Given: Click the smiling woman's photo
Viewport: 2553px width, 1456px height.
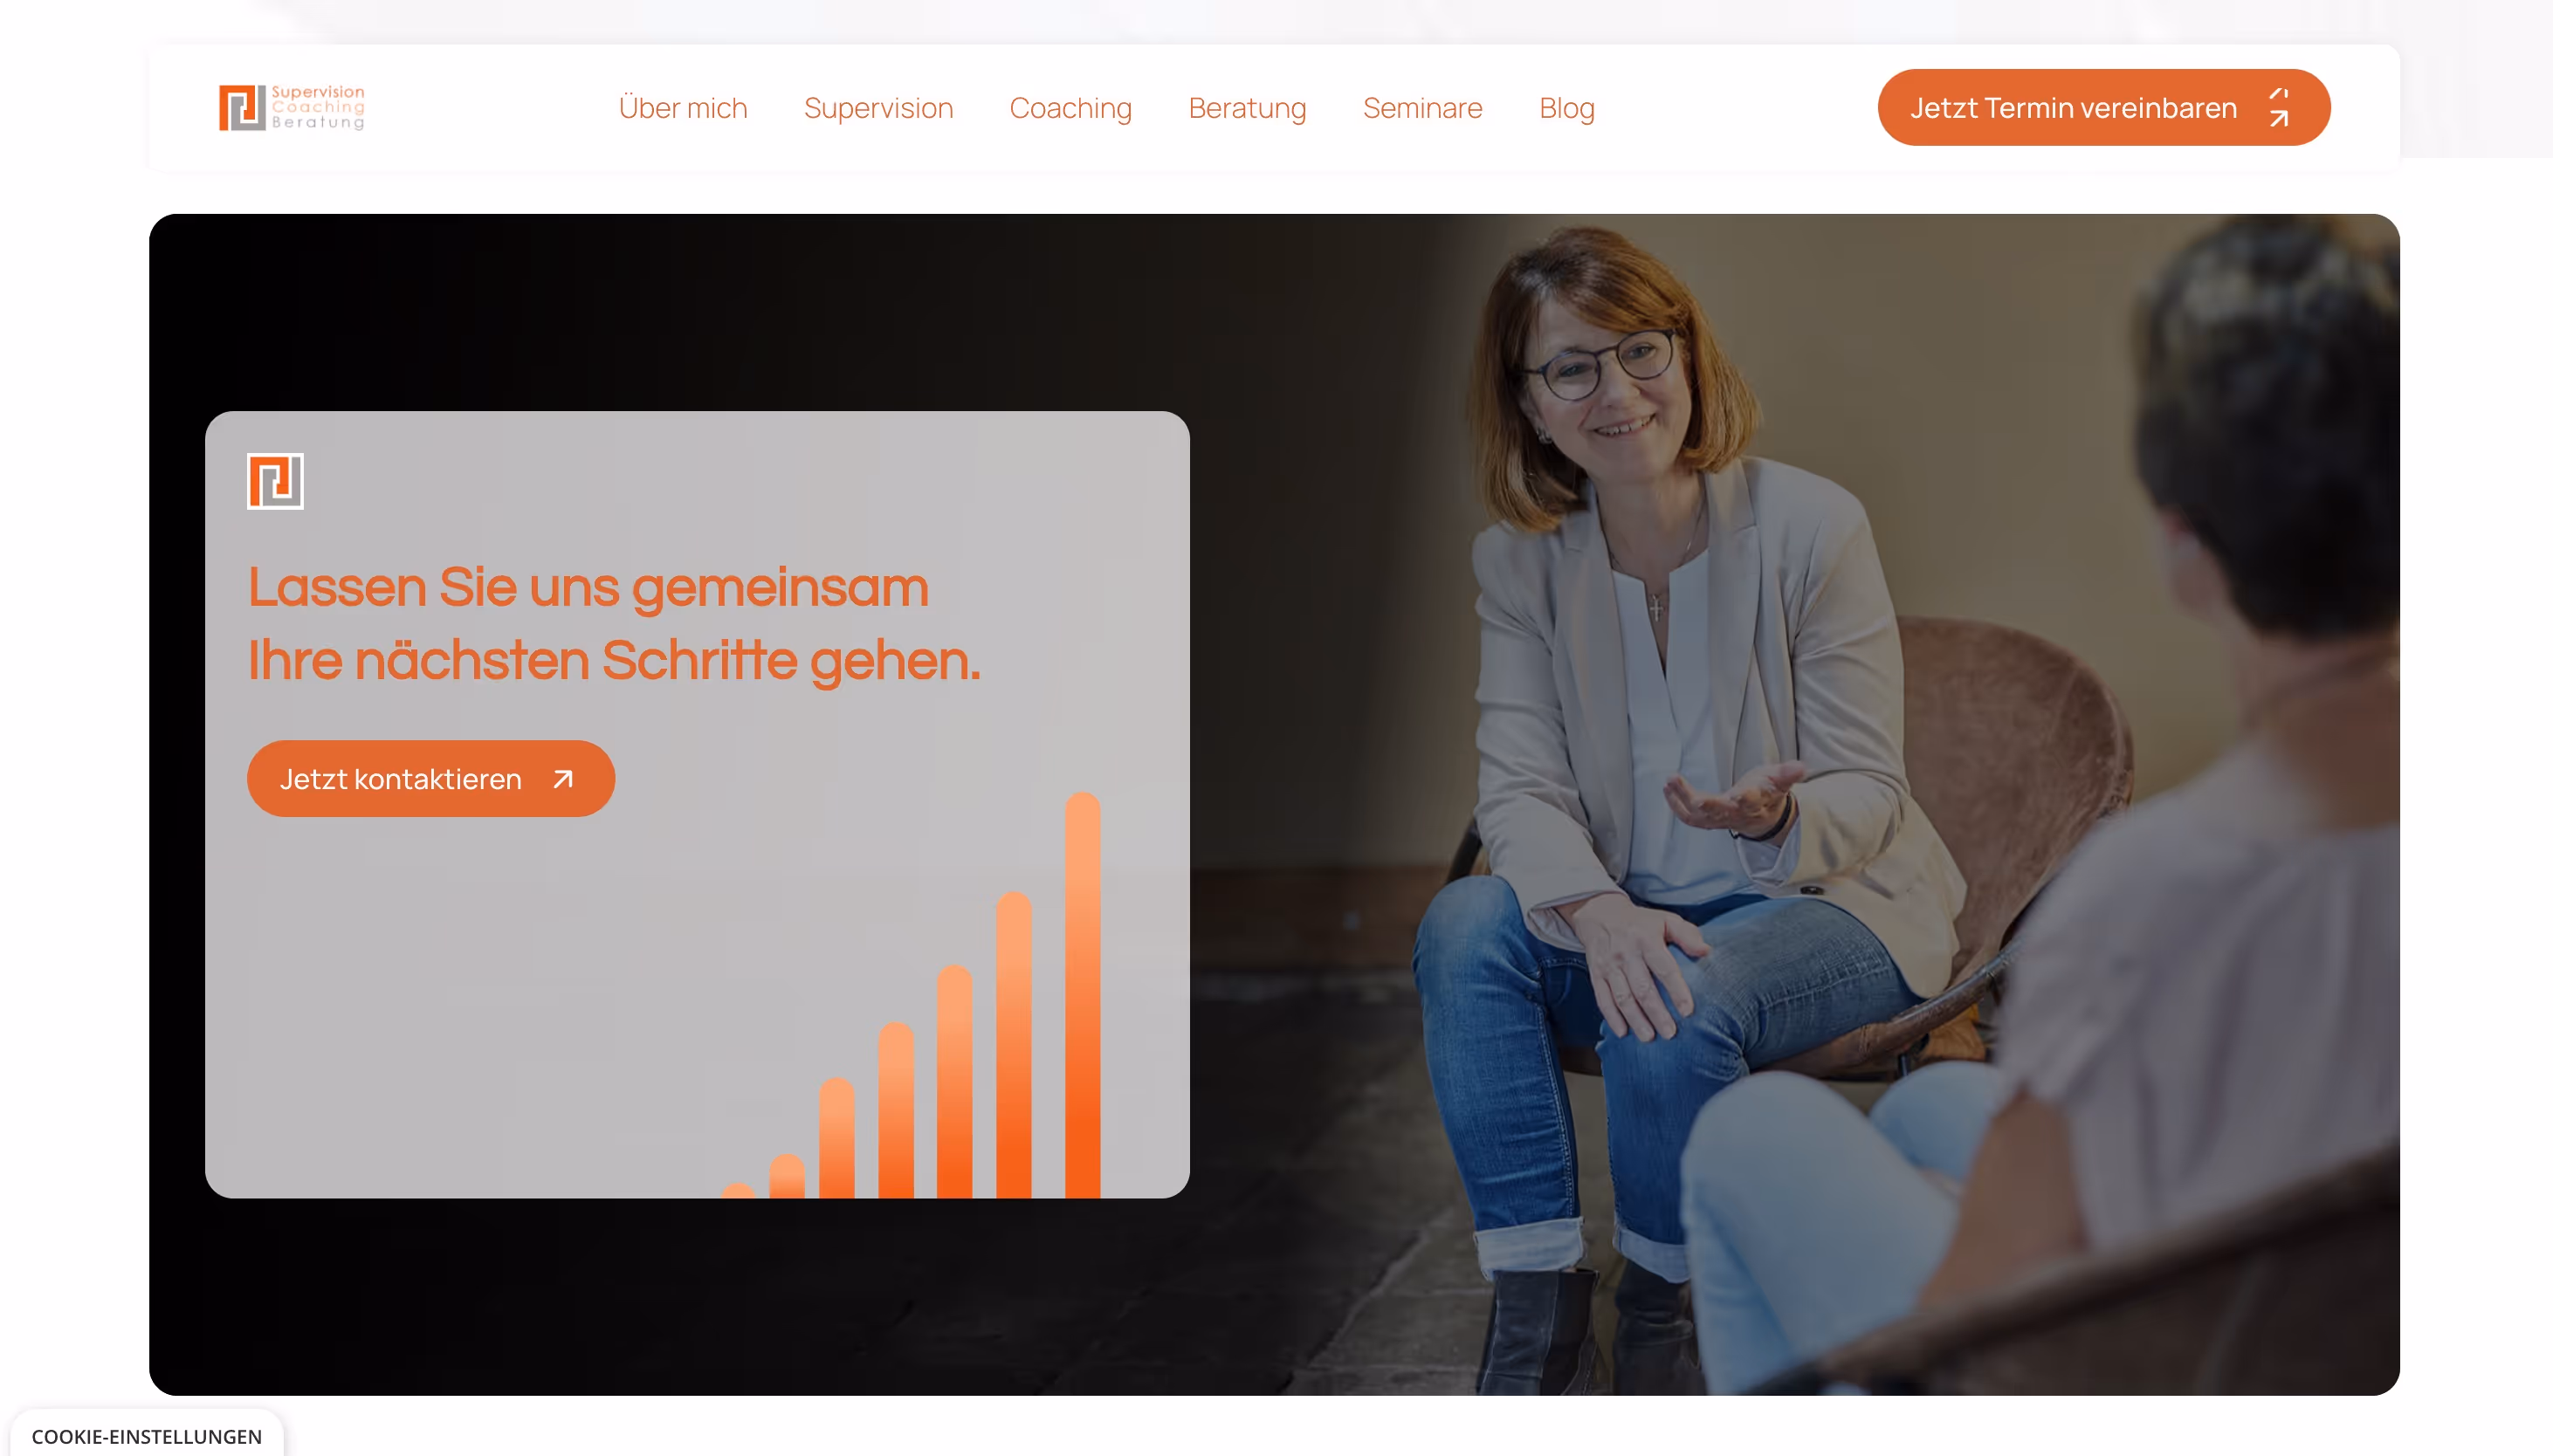Looking at the screenshot, I should [x=1700, y=800].
